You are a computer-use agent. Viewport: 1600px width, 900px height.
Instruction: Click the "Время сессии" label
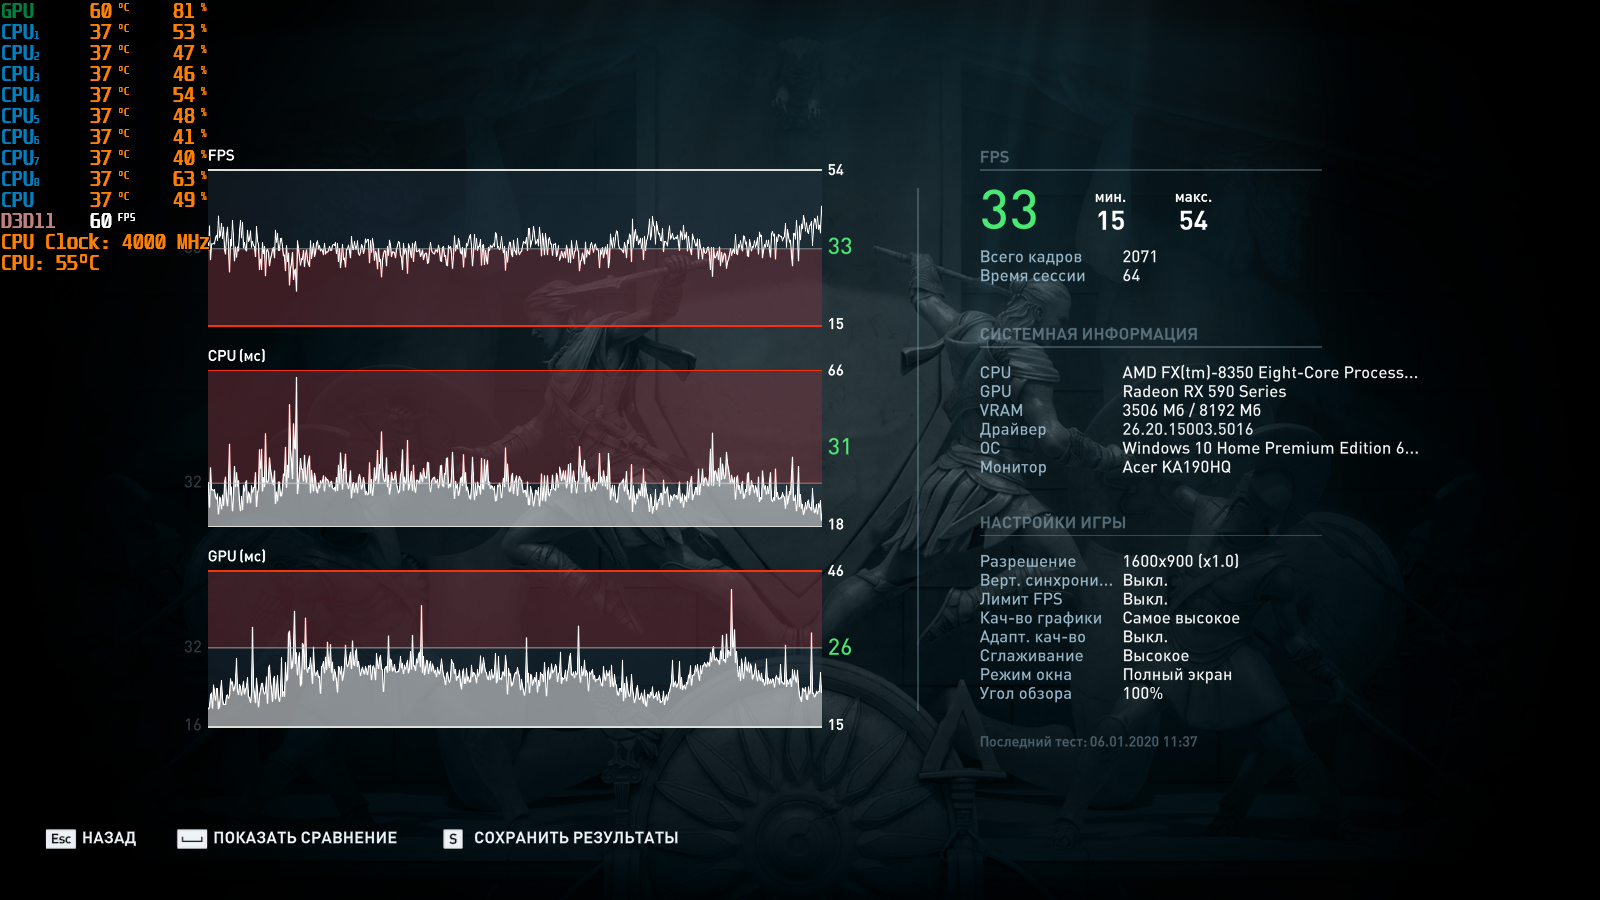1033,276
